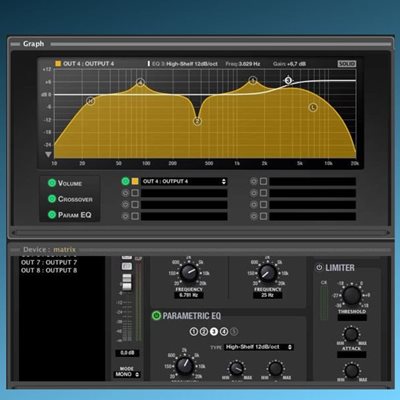Check the color box of second left-column row
The height and width of the screenshot is (400, 400).
pos(135,193)
